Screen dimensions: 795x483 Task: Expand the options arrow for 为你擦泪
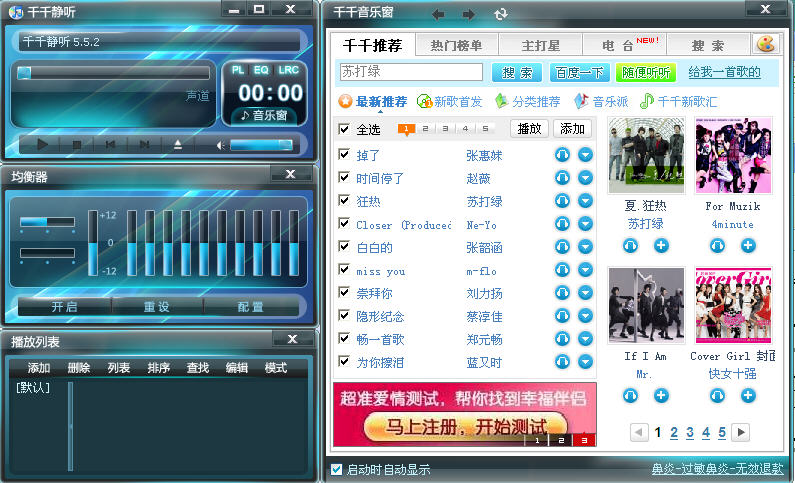(x=586, y=362)
